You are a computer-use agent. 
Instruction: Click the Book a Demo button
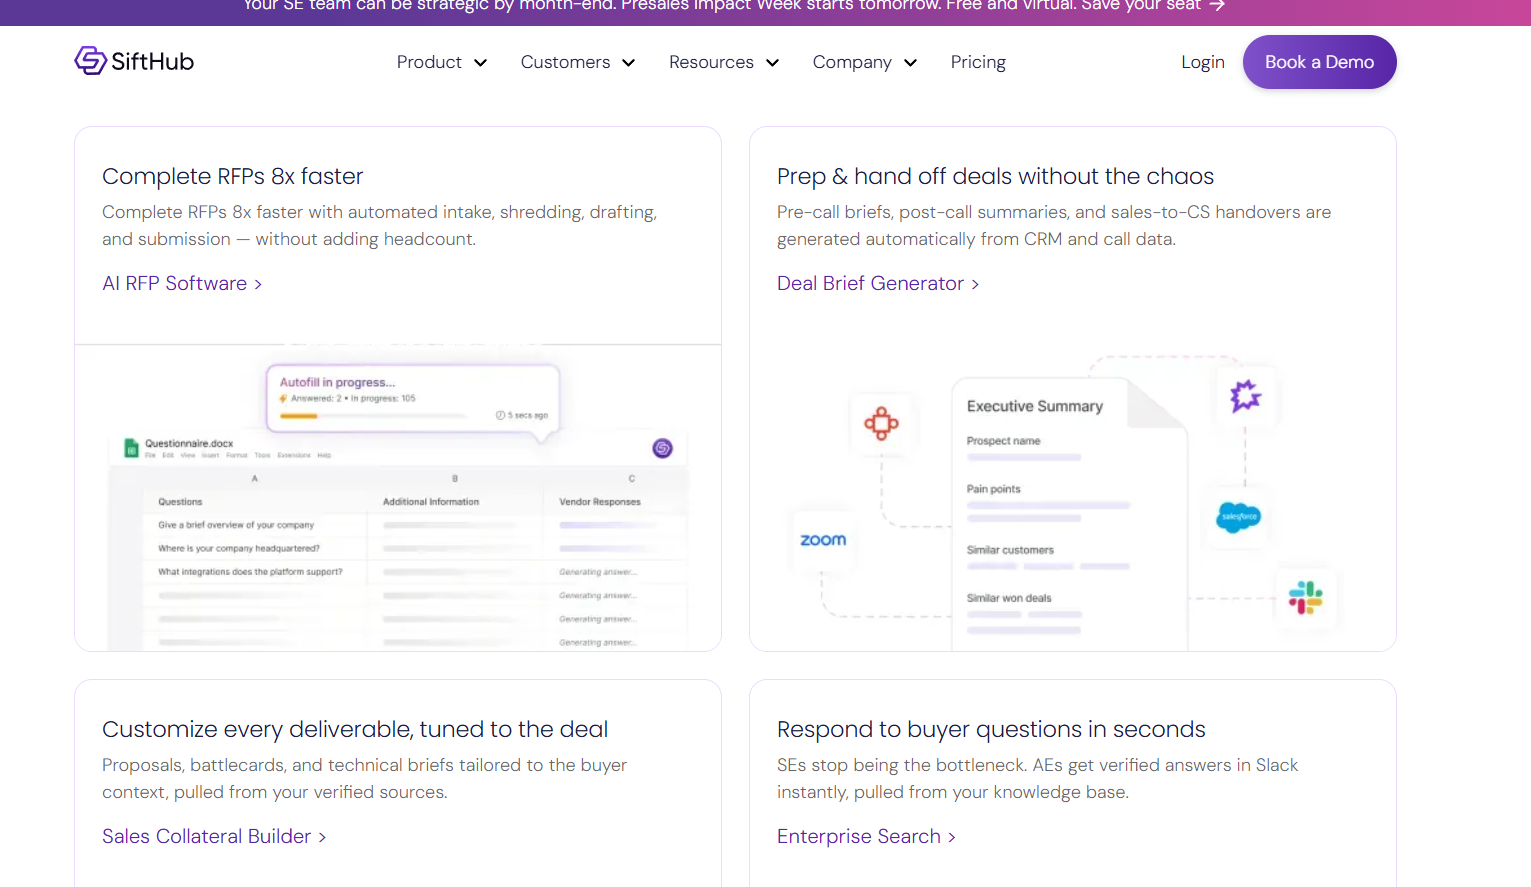click(1319, 62)
